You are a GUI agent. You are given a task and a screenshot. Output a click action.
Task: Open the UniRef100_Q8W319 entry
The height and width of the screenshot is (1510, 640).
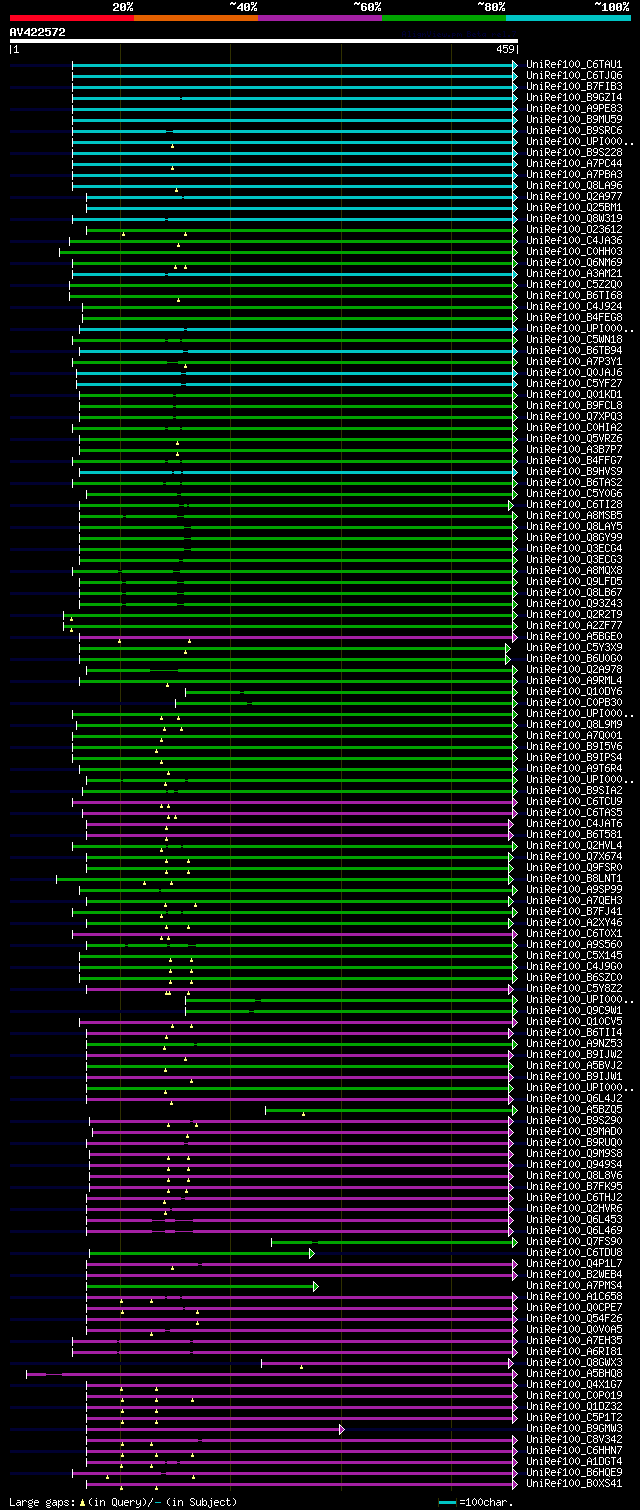point(574,218)
